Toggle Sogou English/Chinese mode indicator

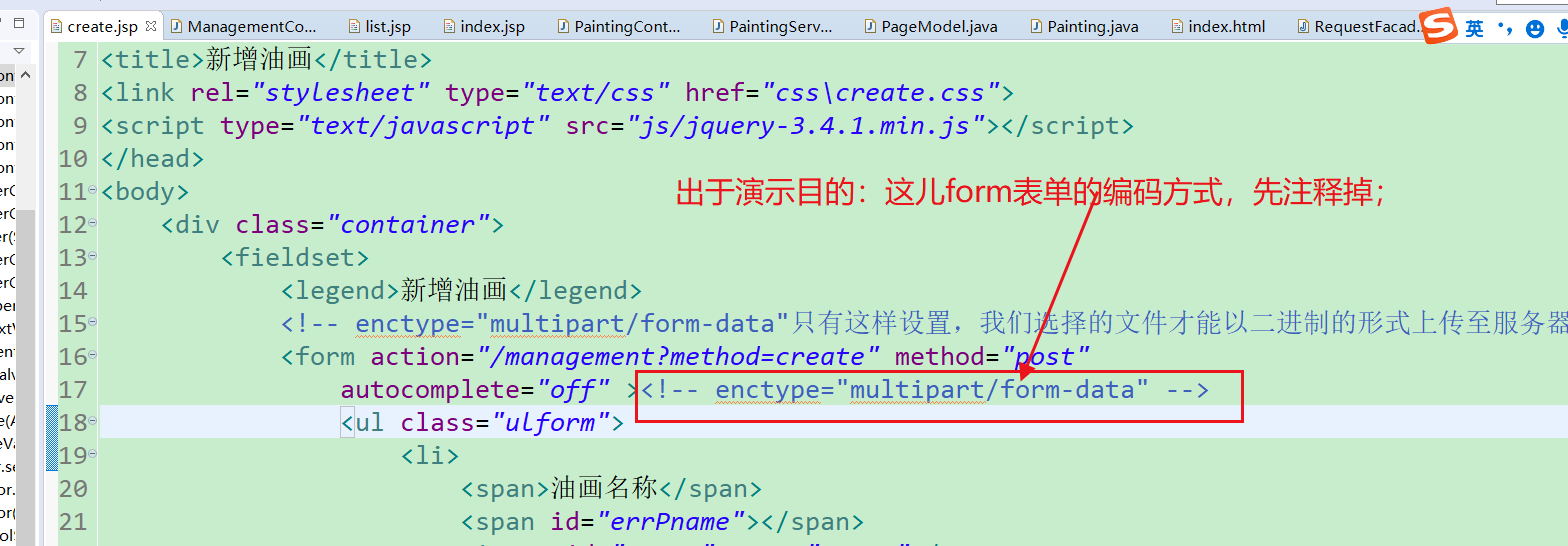coord(1474,28)
